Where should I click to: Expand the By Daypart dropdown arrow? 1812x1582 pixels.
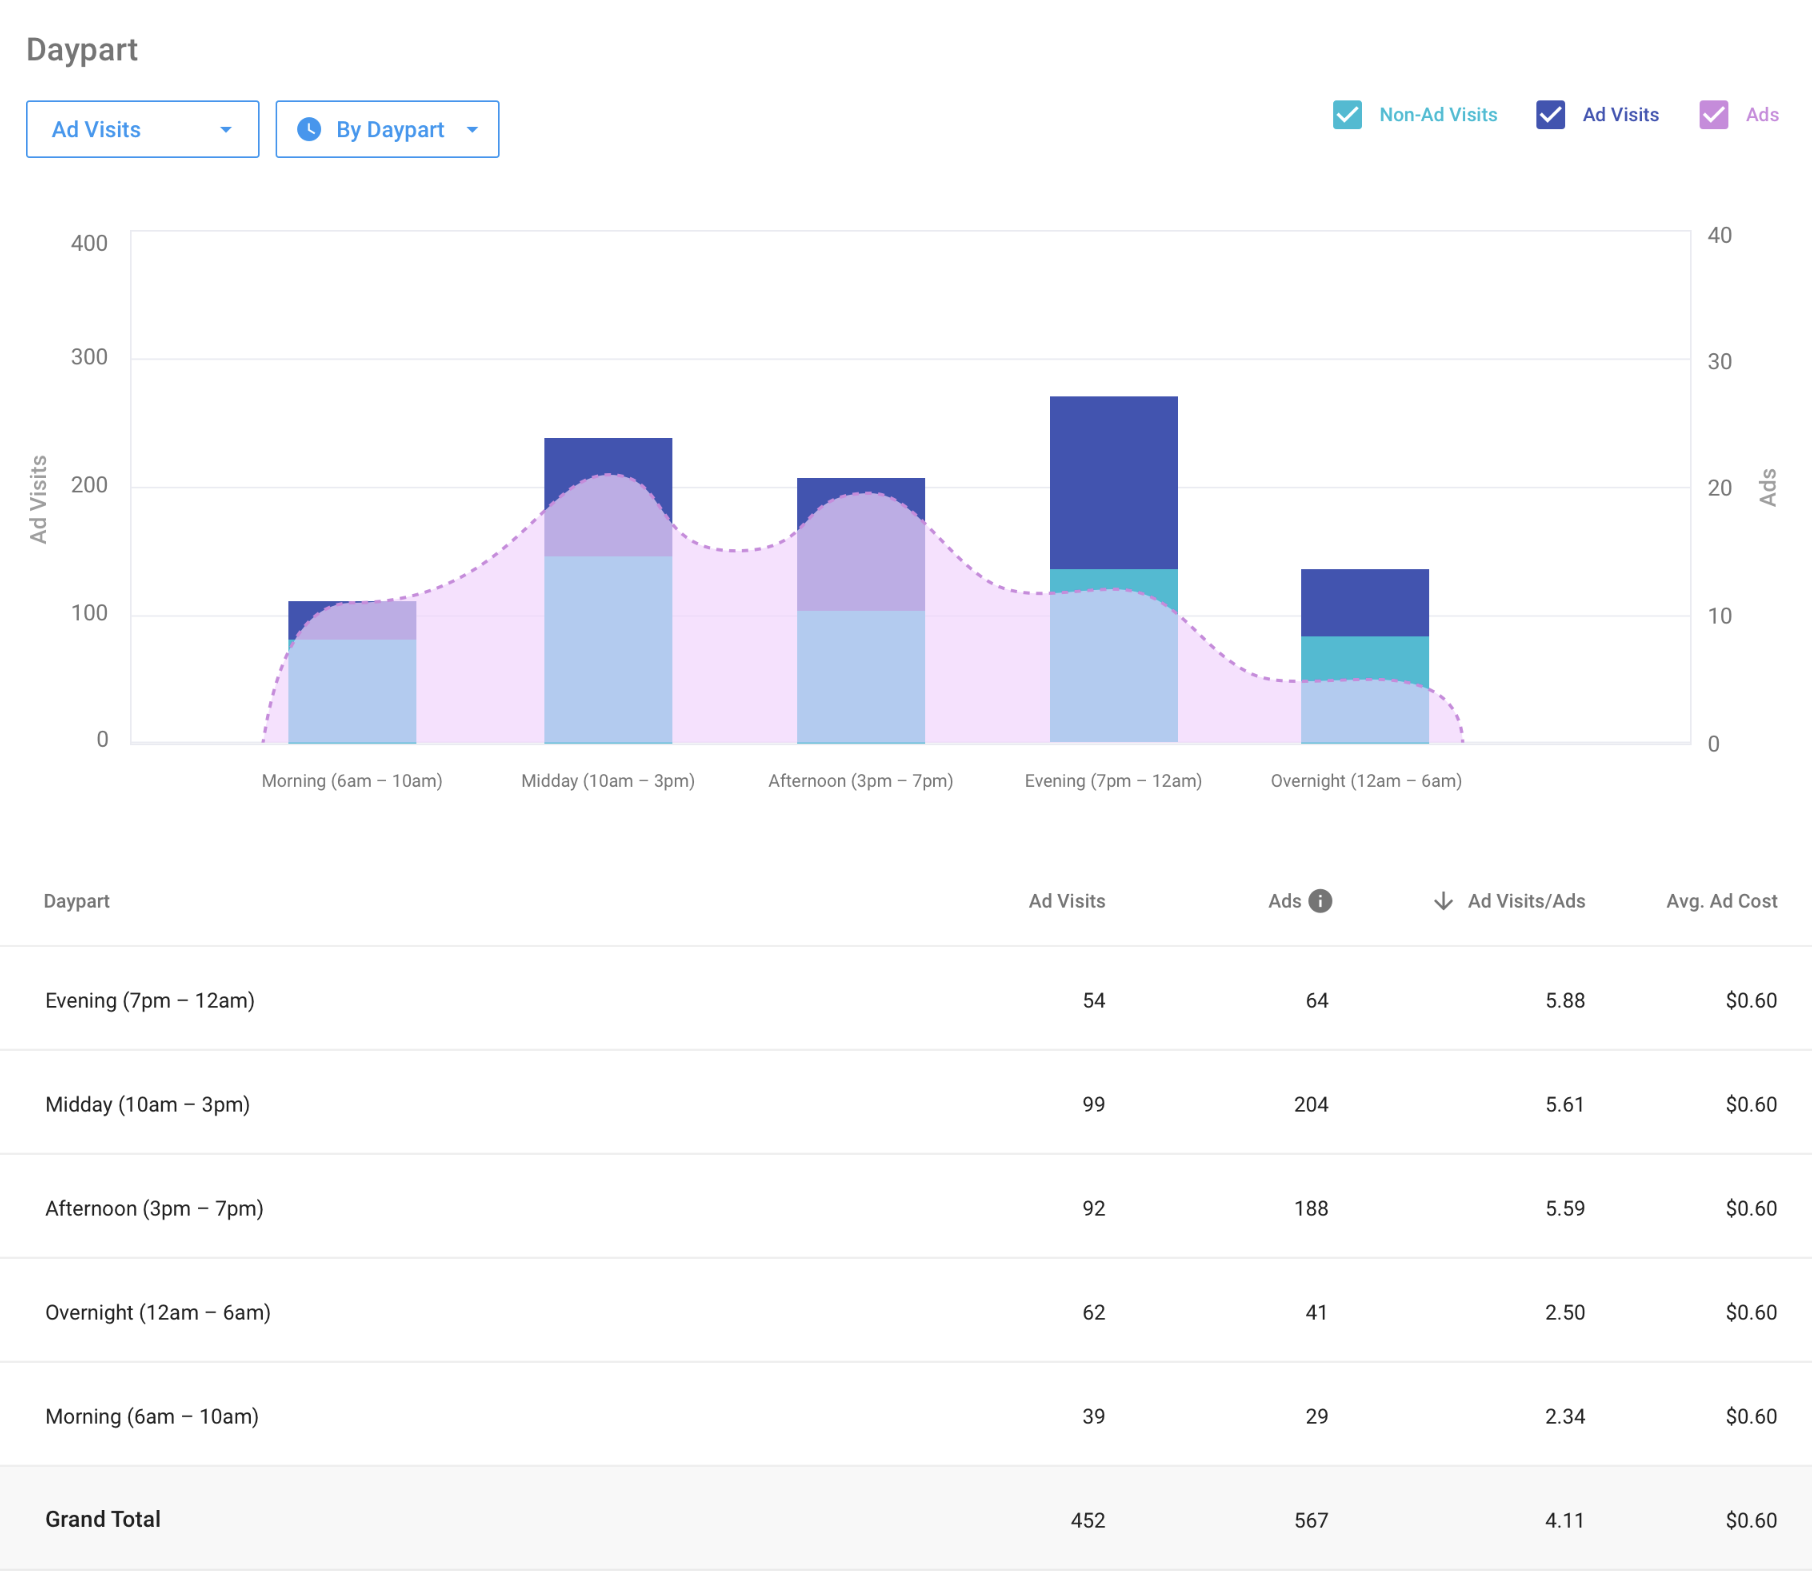473,129
